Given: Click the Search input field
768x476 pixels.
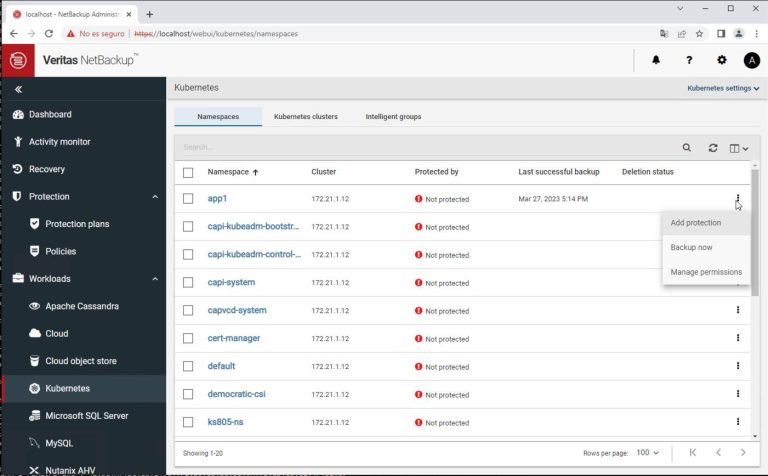Looking at the screenshot, I should (x=420, y=147).
